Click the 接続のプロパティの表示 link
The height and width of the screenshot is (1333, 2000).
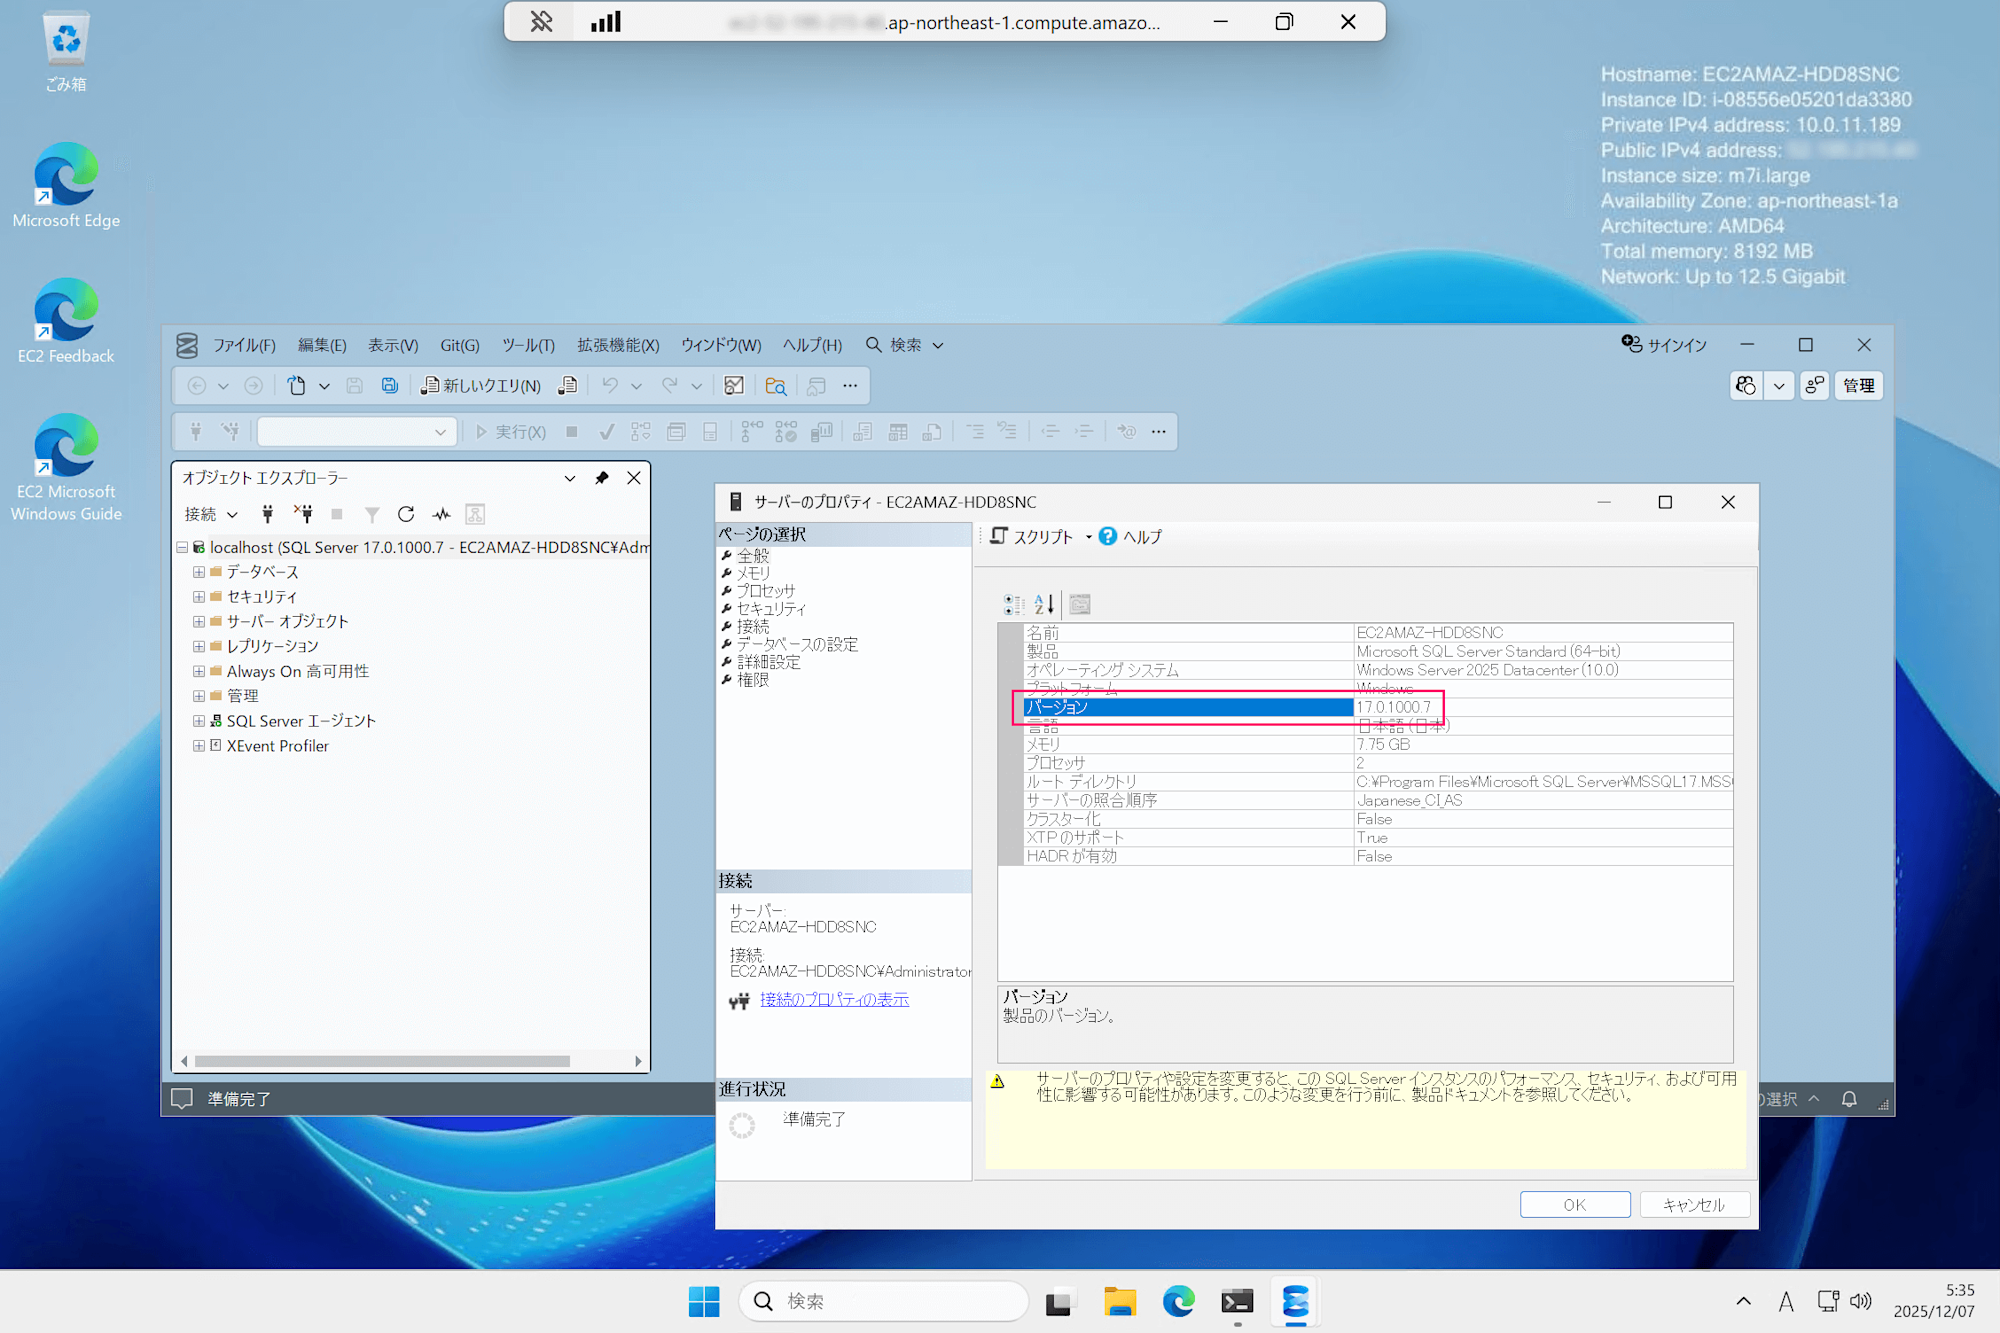833,999
